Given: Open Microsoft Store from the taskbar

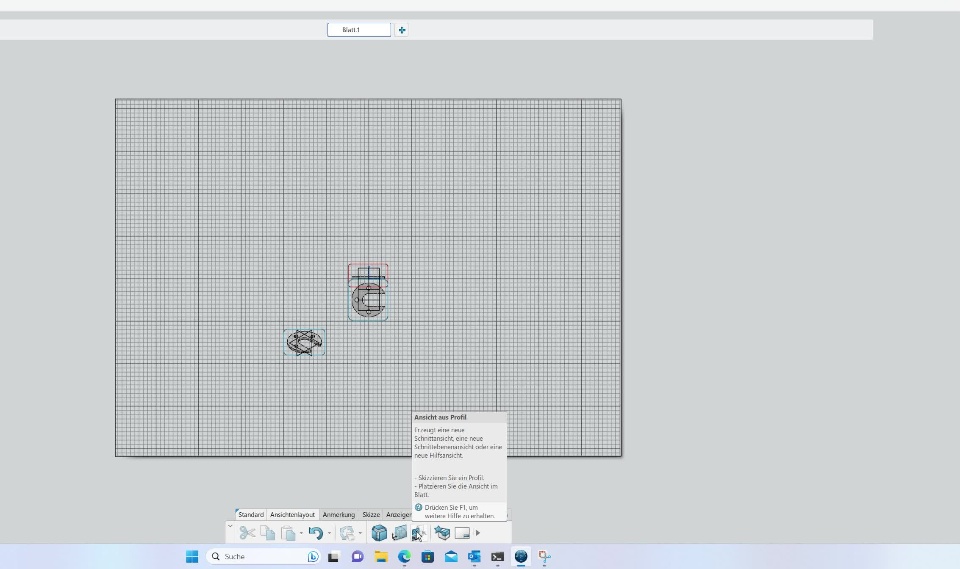Looking at the screenshot, I should pyautogui.click(x=427, y=556).
